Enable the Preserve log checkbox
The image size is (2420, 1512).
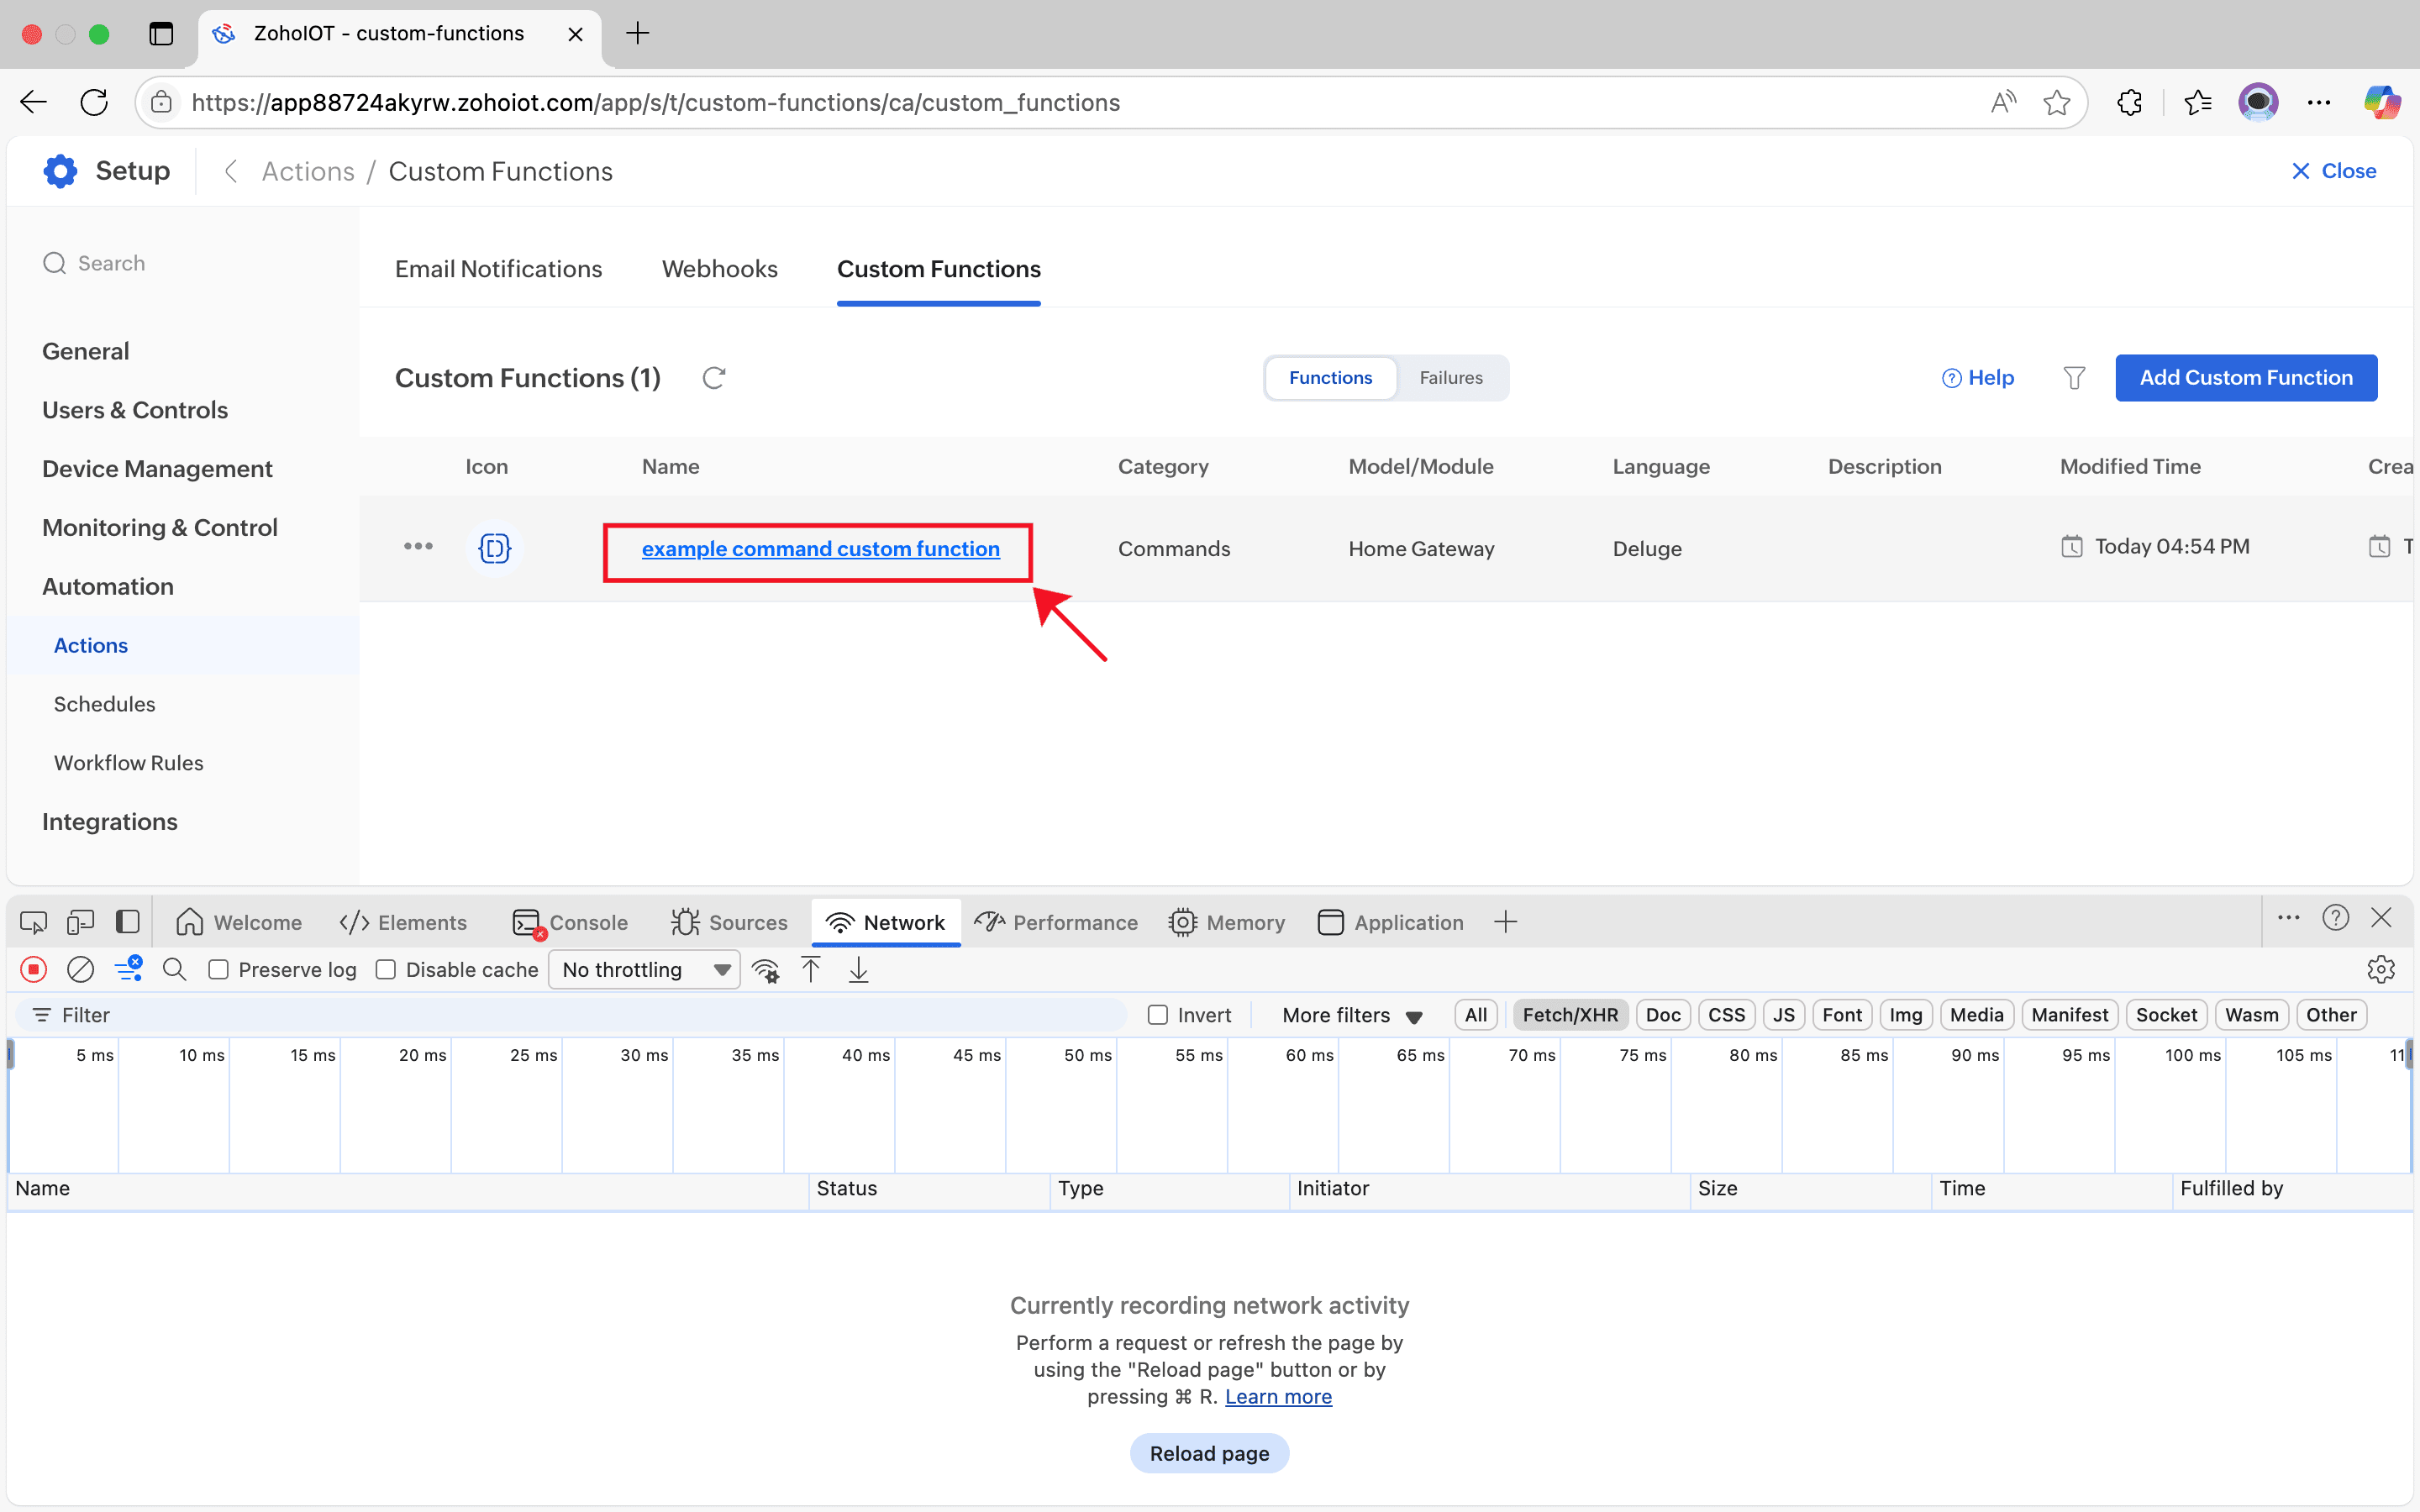pyautogui.click(x=219, y=970)
